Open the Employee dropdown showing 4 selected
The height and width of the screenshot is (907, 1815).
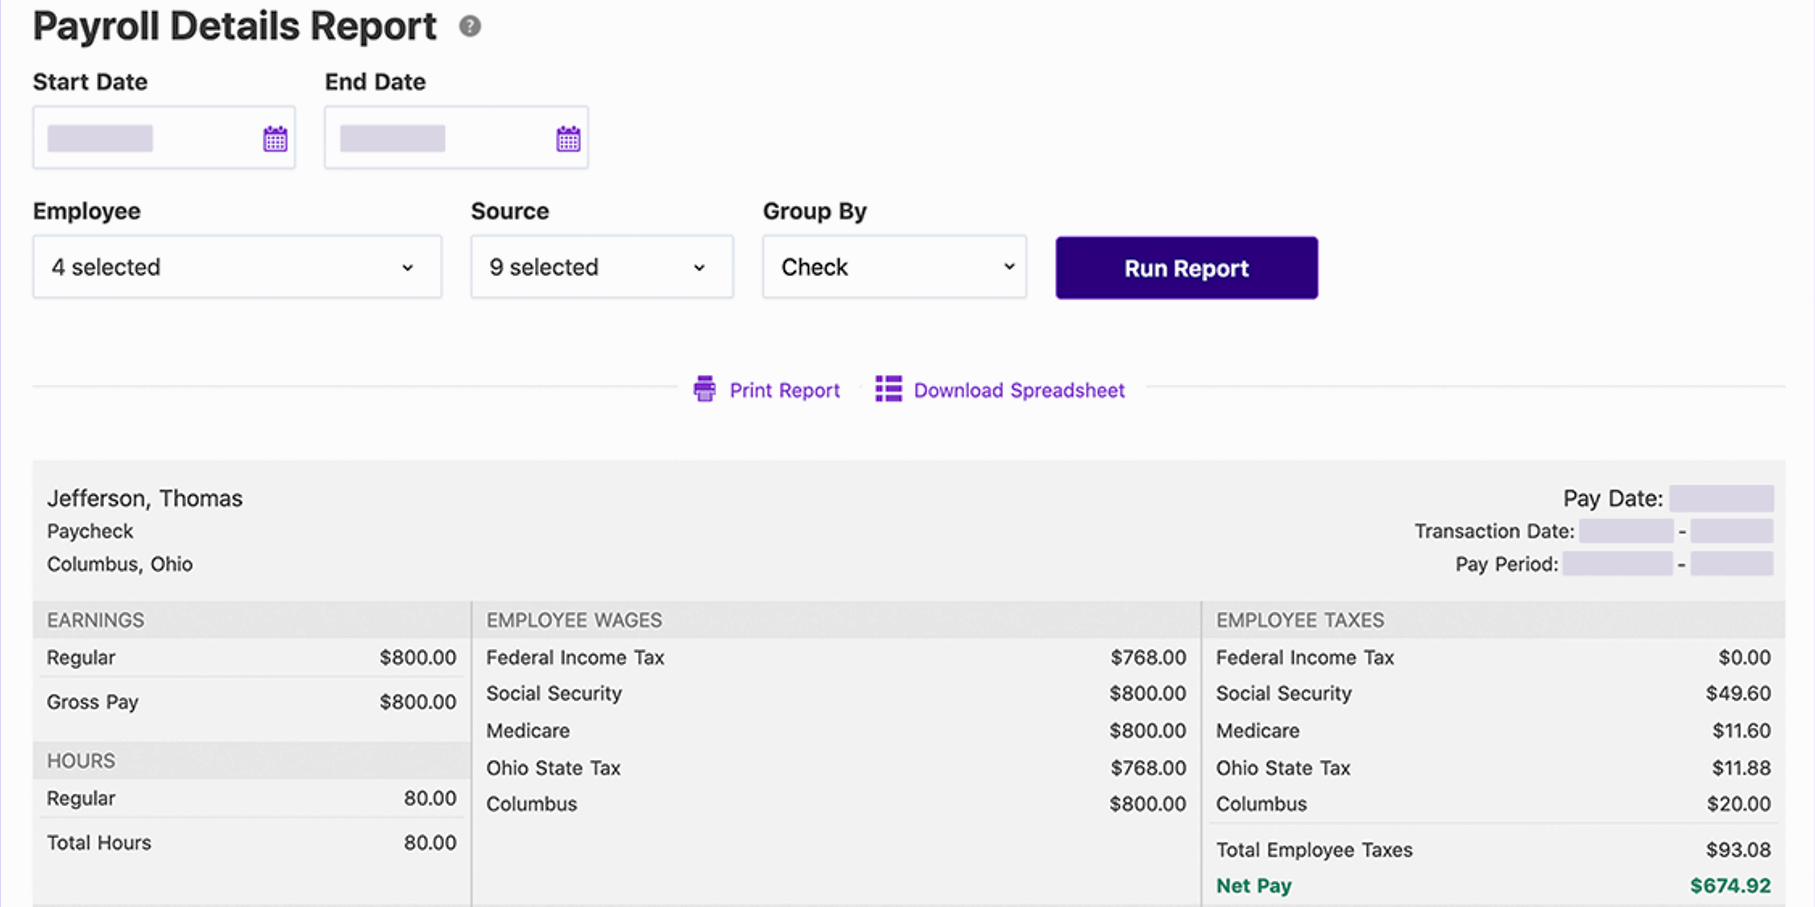click(237, 267)
